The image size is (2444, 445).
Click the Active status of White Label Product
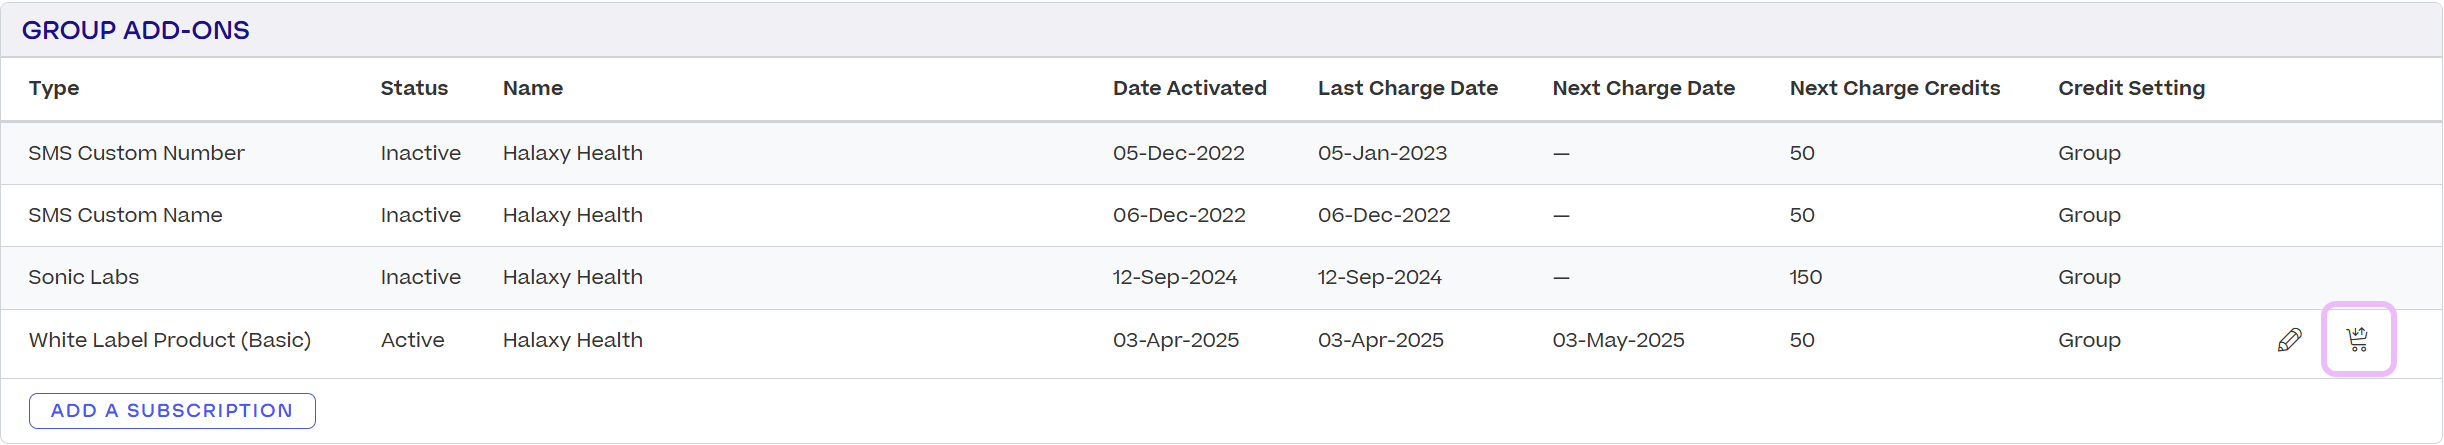click(412, 340)
